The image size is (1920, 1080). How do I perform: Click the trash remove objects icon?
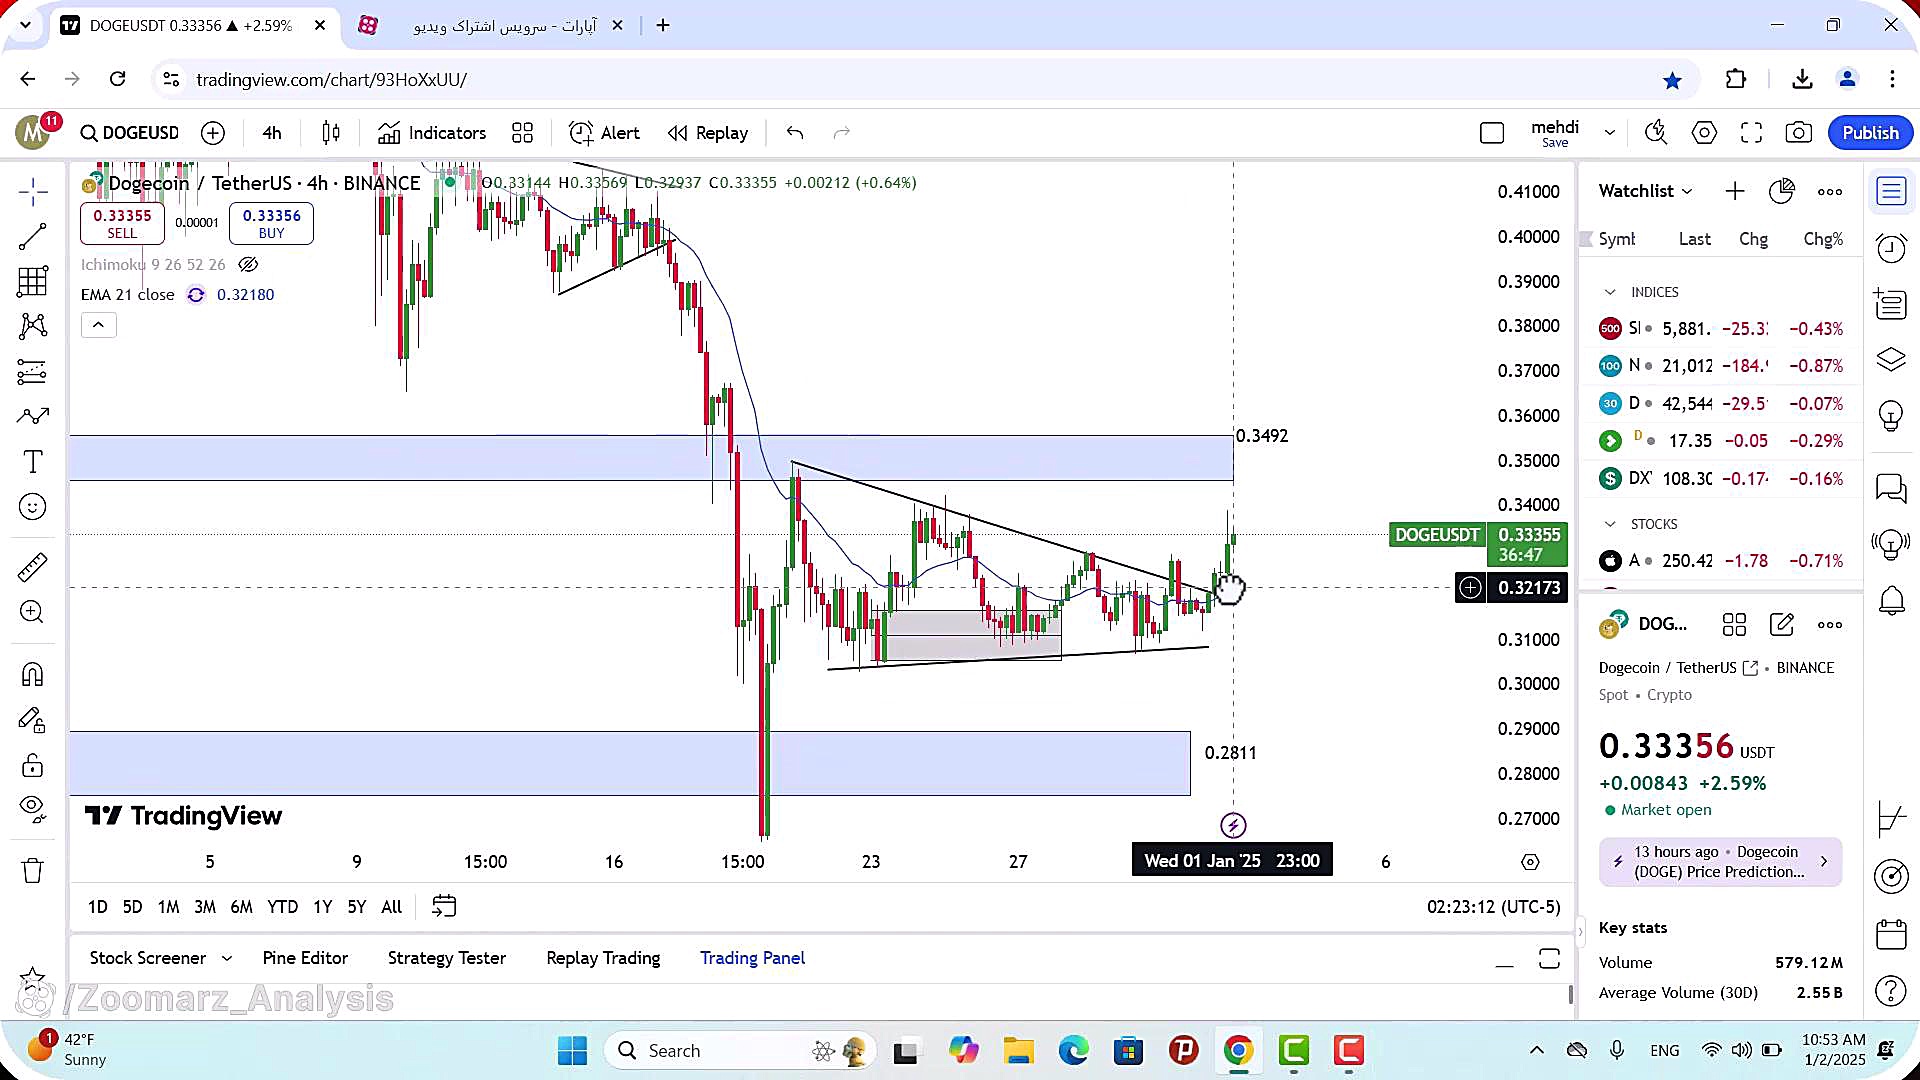pyautogui.click(x=32, y=871)
